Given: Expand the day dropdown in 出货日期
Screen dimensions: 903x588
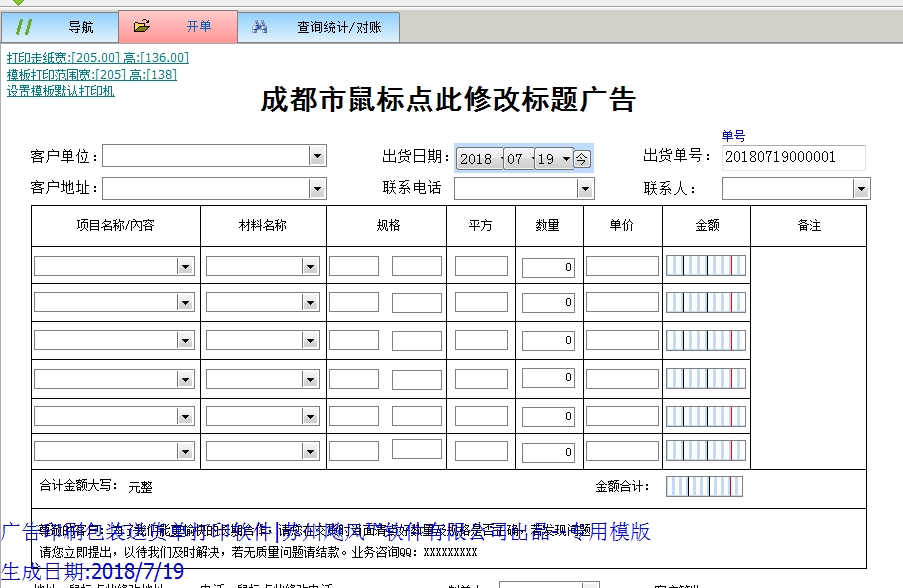Looking at the screenshot, I should point(564,157).
